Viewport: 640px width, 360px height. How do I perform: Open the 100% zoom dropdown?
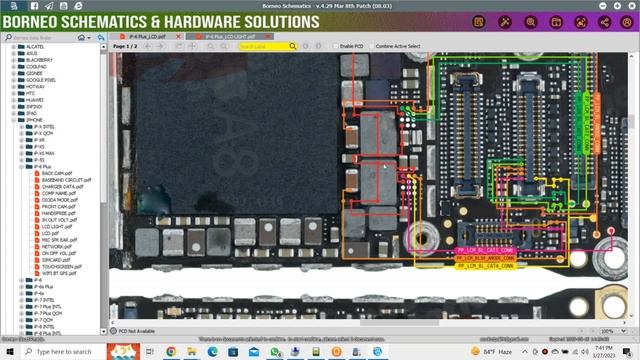click(624, 331)
